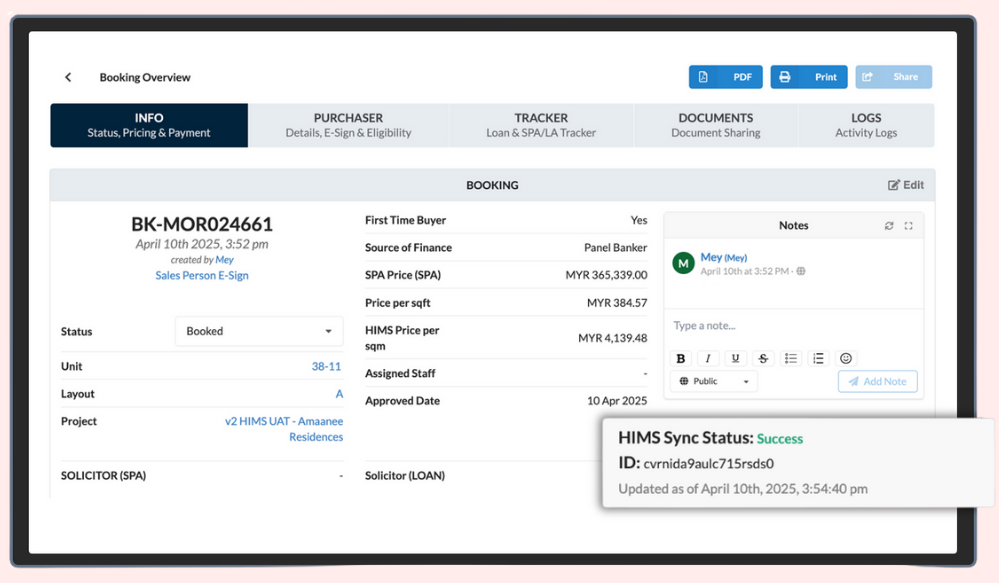Open the creator link Mey under booking number

pos(224,260)
